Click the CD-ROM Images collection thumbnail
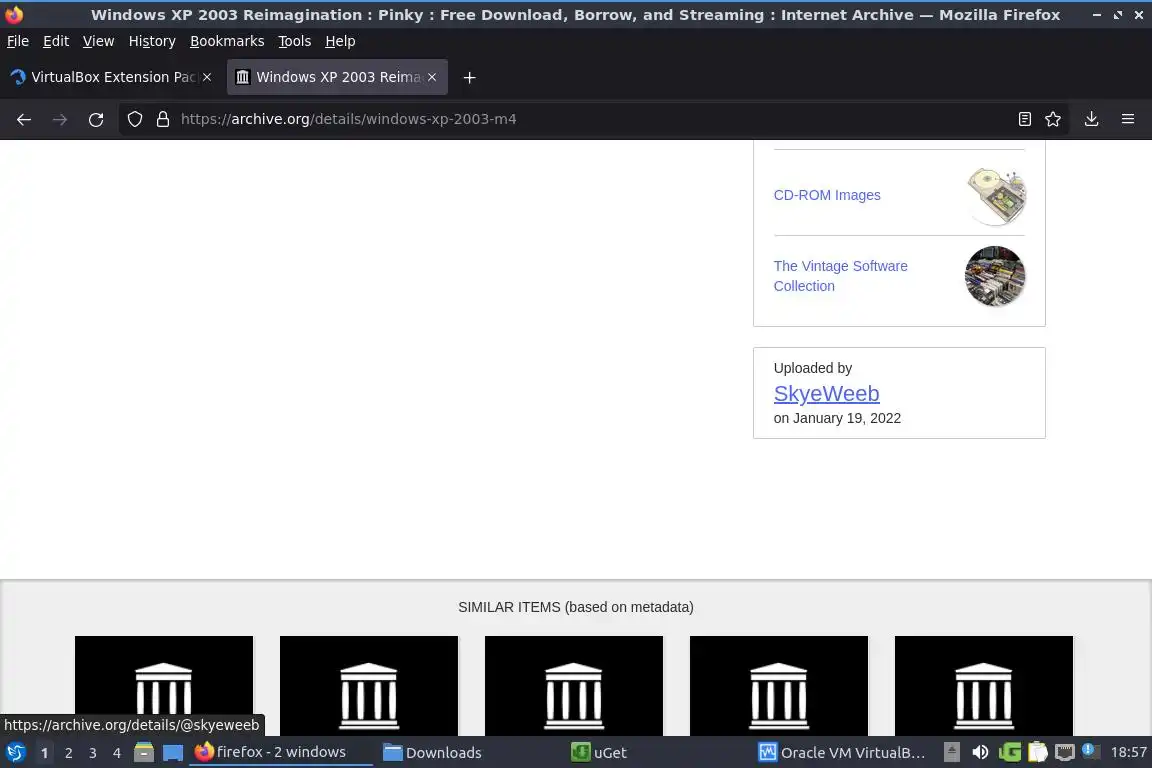Viewport: 1152px width, 768px height. [x=996, y=195]
